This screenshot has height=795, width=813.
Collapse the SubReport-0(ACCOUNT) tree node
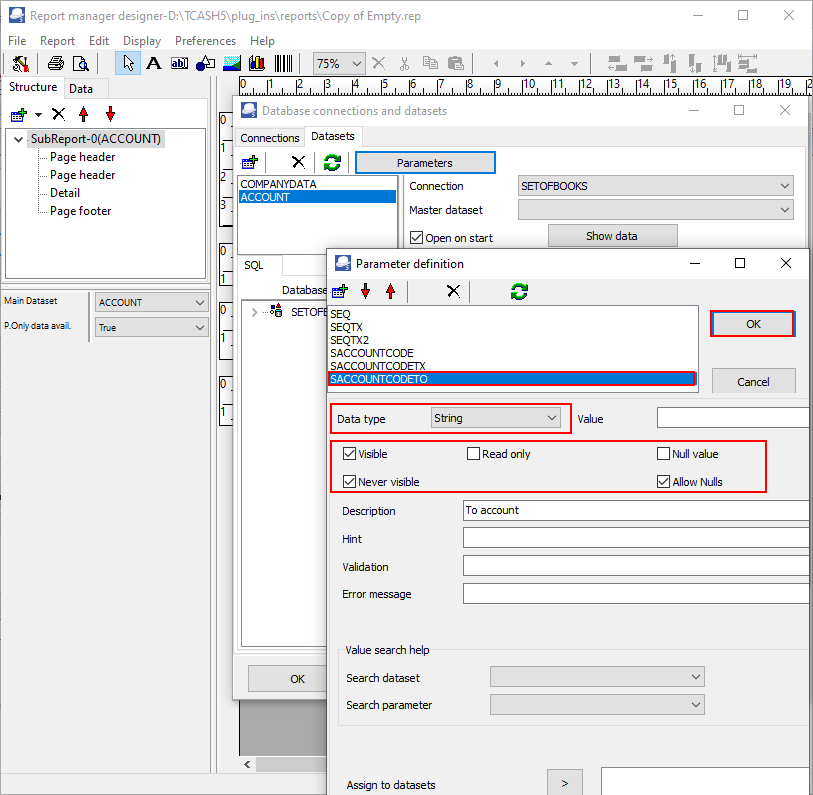pyautogui.click(x=19, y=139)
